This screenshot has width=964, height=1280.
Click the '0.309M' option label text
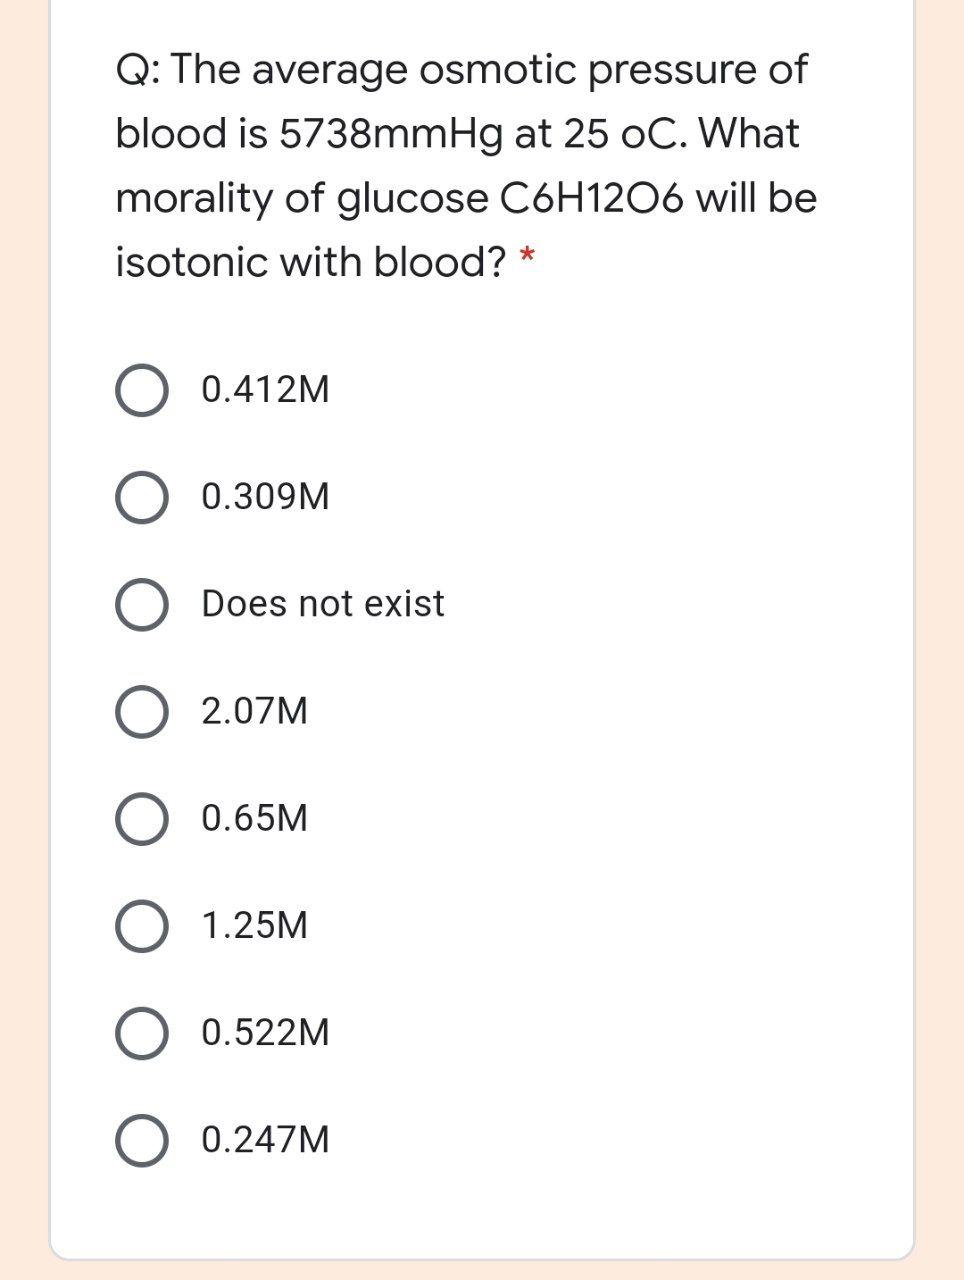[x=265, y=497]
